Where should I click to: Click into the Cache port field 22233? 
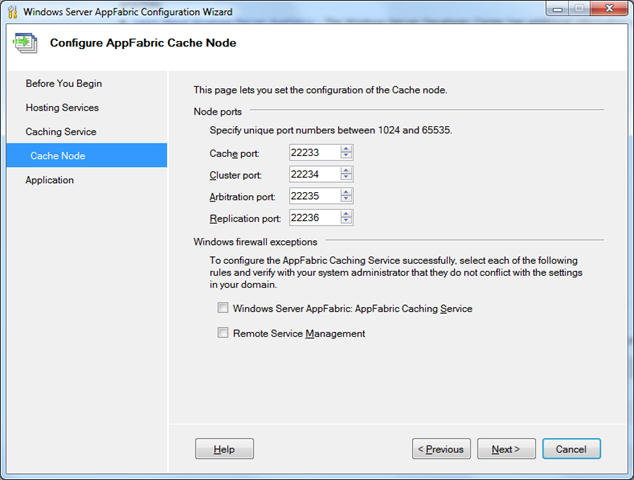[x=315, y=152]
